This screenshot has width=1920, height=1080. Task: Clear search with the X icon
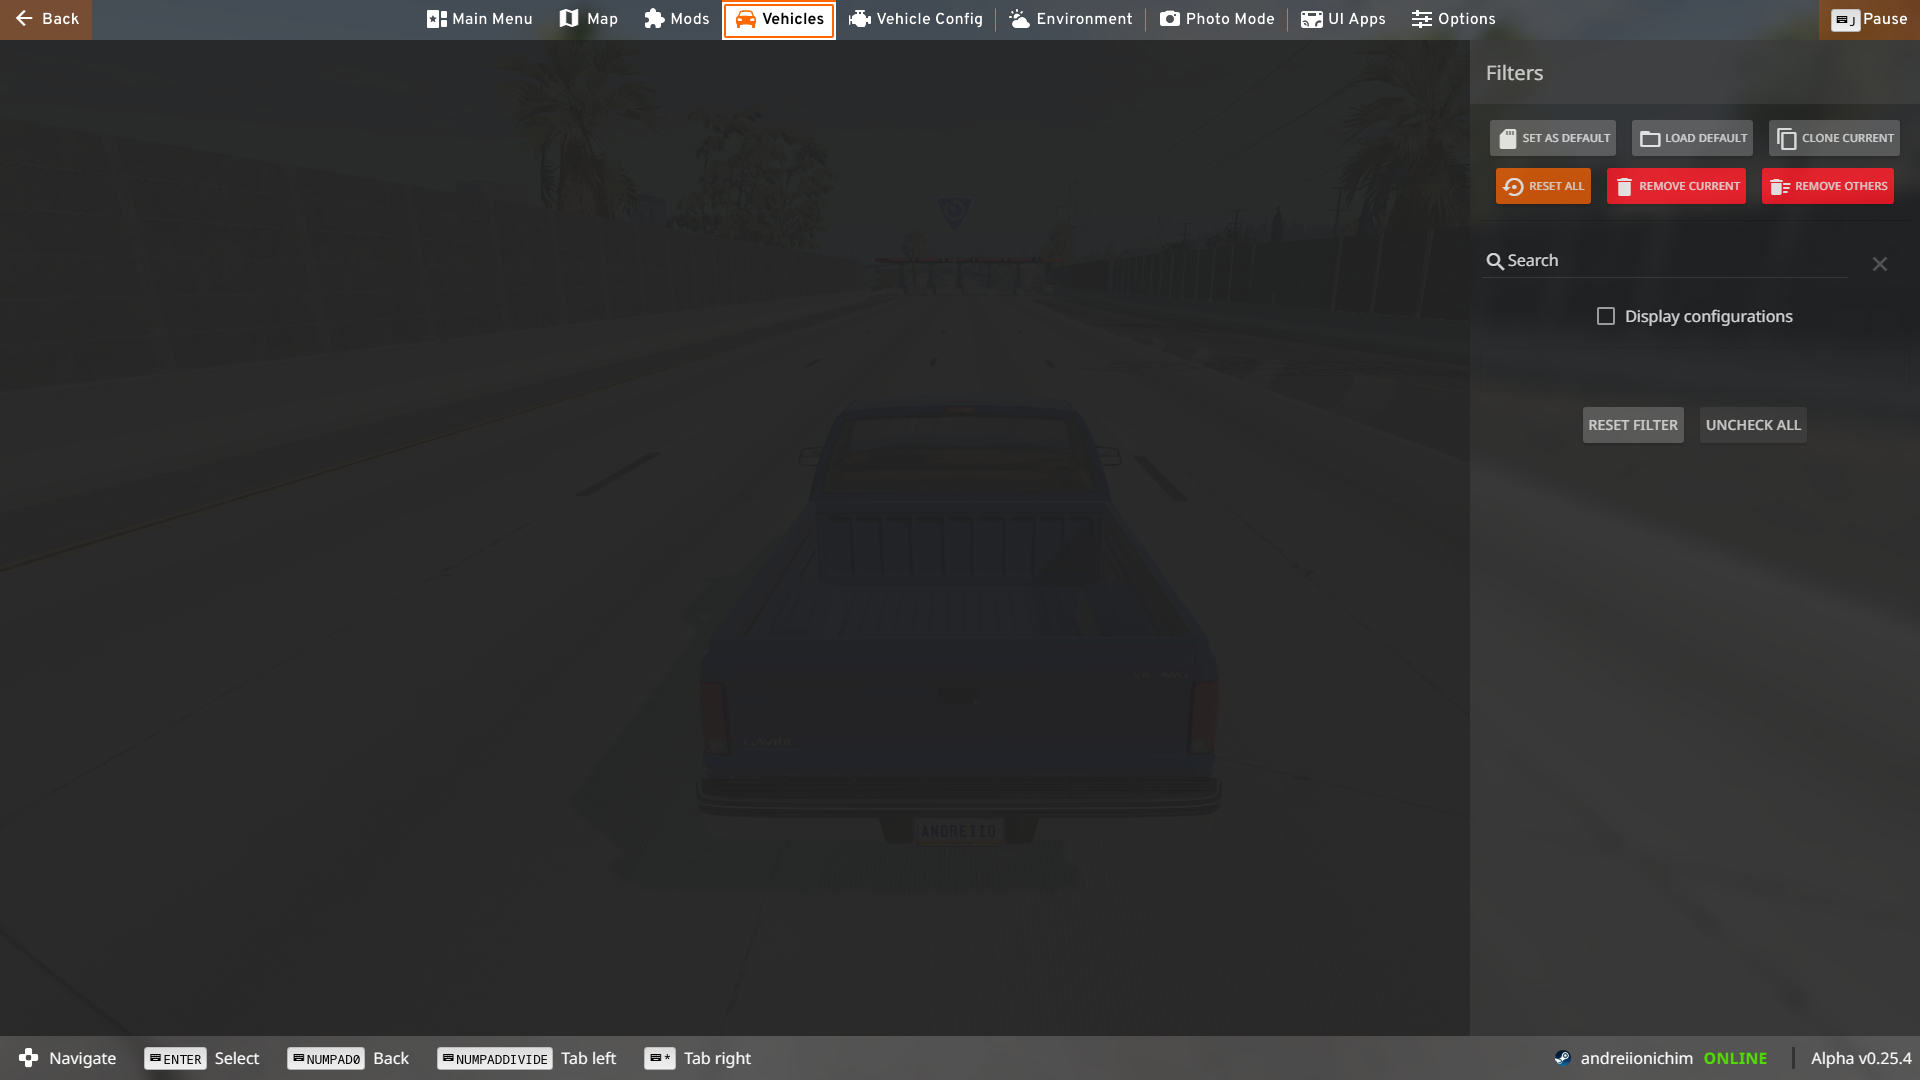tap(1880, 264)
